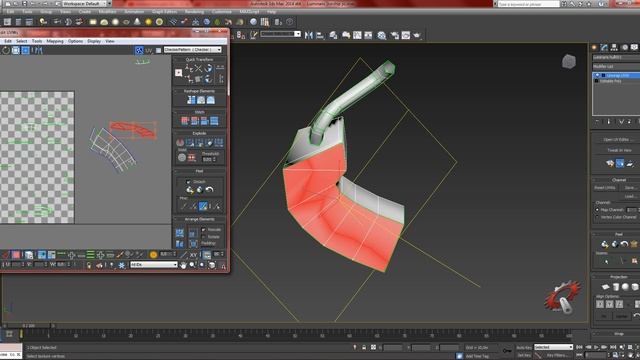This screenshot has height=360, width=640.
Task: Click the XY falloff button in UV editor
Action: 193,255
